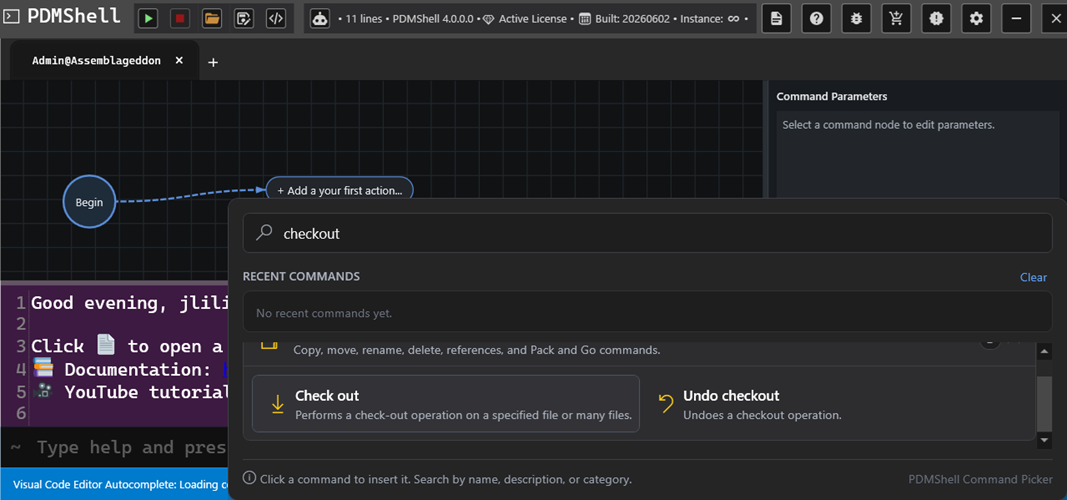Clear recent commands with Clear link
The width and height of the screenshot is (1067, 500).
tap(1033, 277)
